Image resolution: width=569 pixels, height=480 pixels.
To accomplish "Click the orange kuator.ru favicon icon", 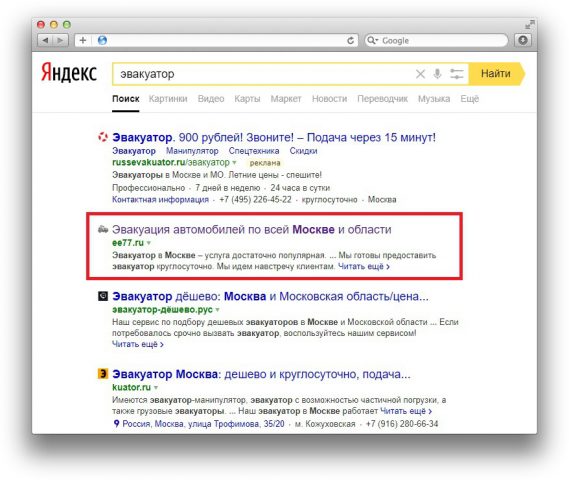I will point(103,374).
